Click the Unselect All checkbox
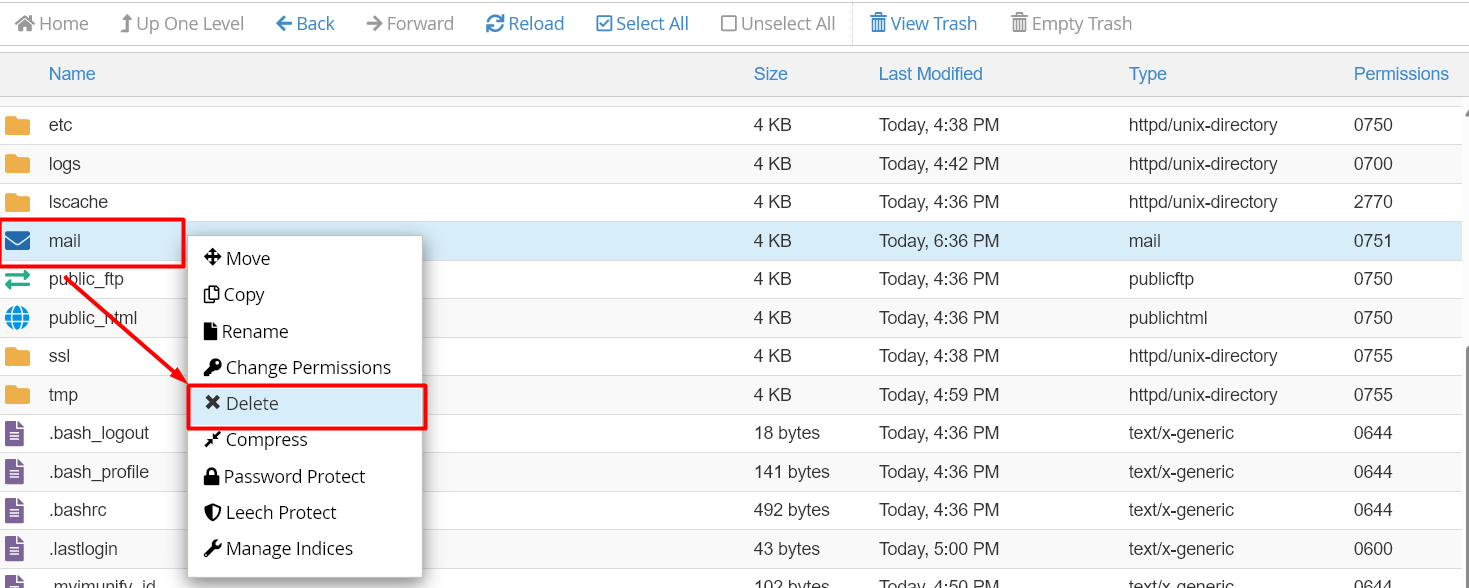 729,23
